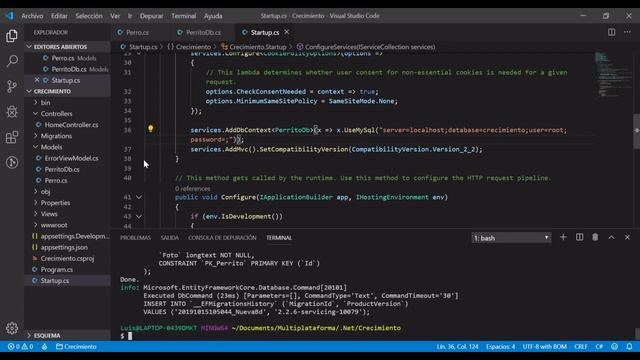Image resolution: width=640 pixels, height=360 pixels.
Task: Switch to the Problemas panel tab
Action: 136,238
